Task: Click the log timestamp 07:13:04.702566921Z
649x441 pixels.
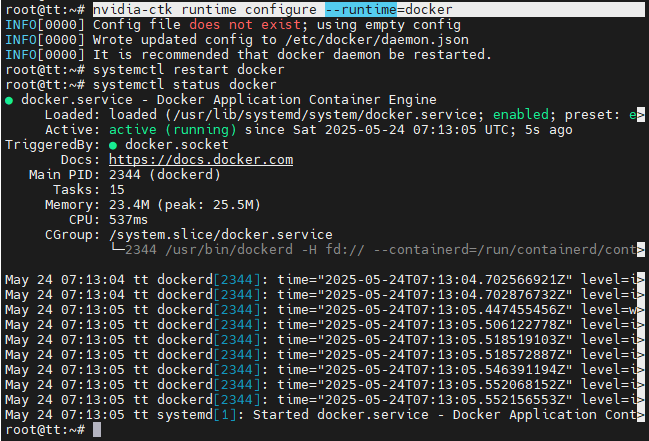Action: (x=489, y=280)
